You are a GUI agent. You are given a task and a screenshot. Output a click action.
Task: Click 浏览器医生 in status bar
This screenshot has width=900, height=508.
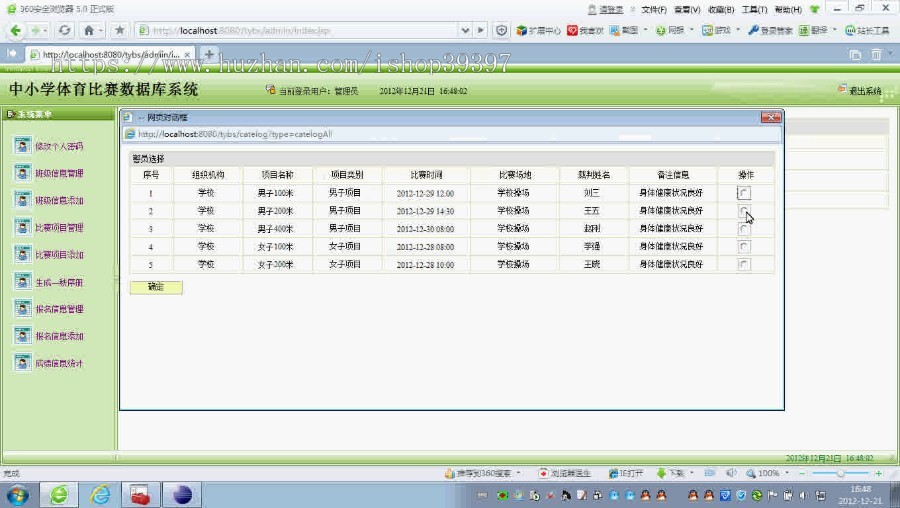(x=565, y=473)
